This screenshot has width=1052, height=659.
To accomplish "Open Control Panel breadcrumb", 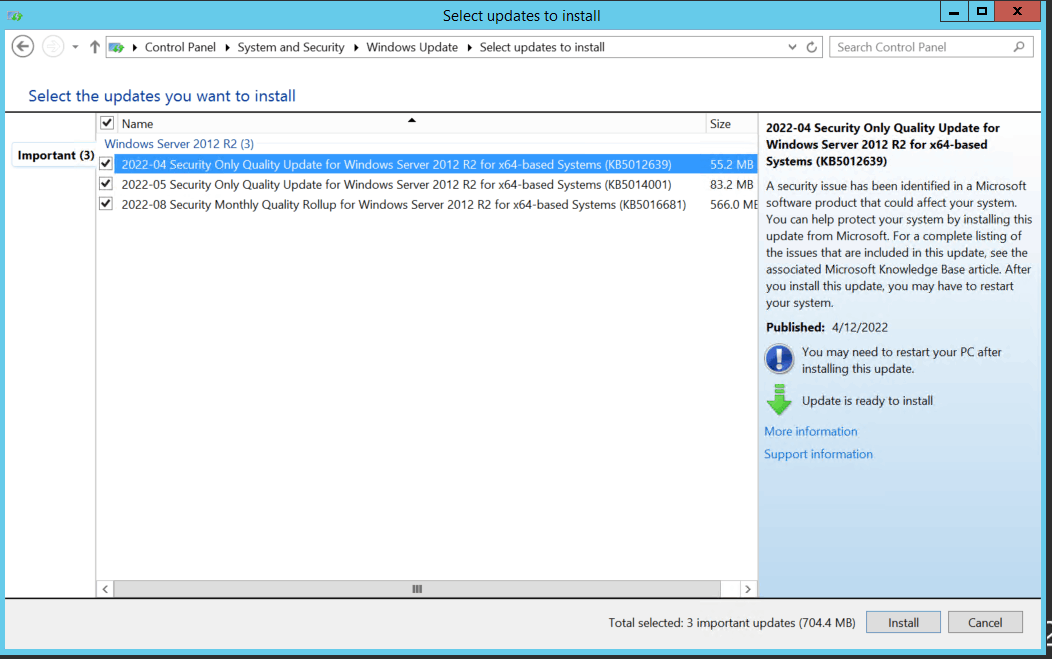I will pos(180,47).
